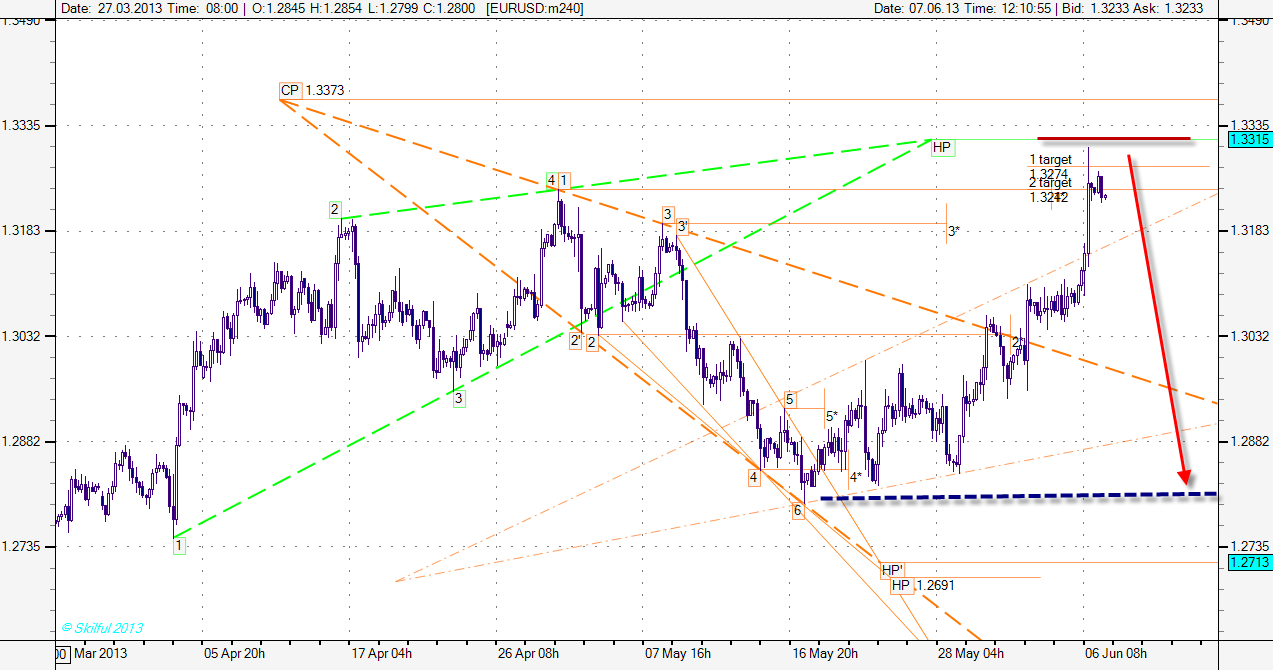Click the Skilful 2013 watermark
Screen dimensions: 1273x670
click(x=102, y=628)
